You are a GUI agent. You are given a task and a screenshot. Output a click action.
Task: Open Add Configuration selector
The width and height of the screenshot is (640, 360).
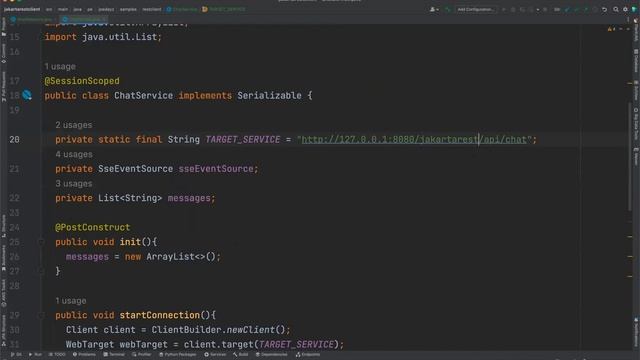476,9
